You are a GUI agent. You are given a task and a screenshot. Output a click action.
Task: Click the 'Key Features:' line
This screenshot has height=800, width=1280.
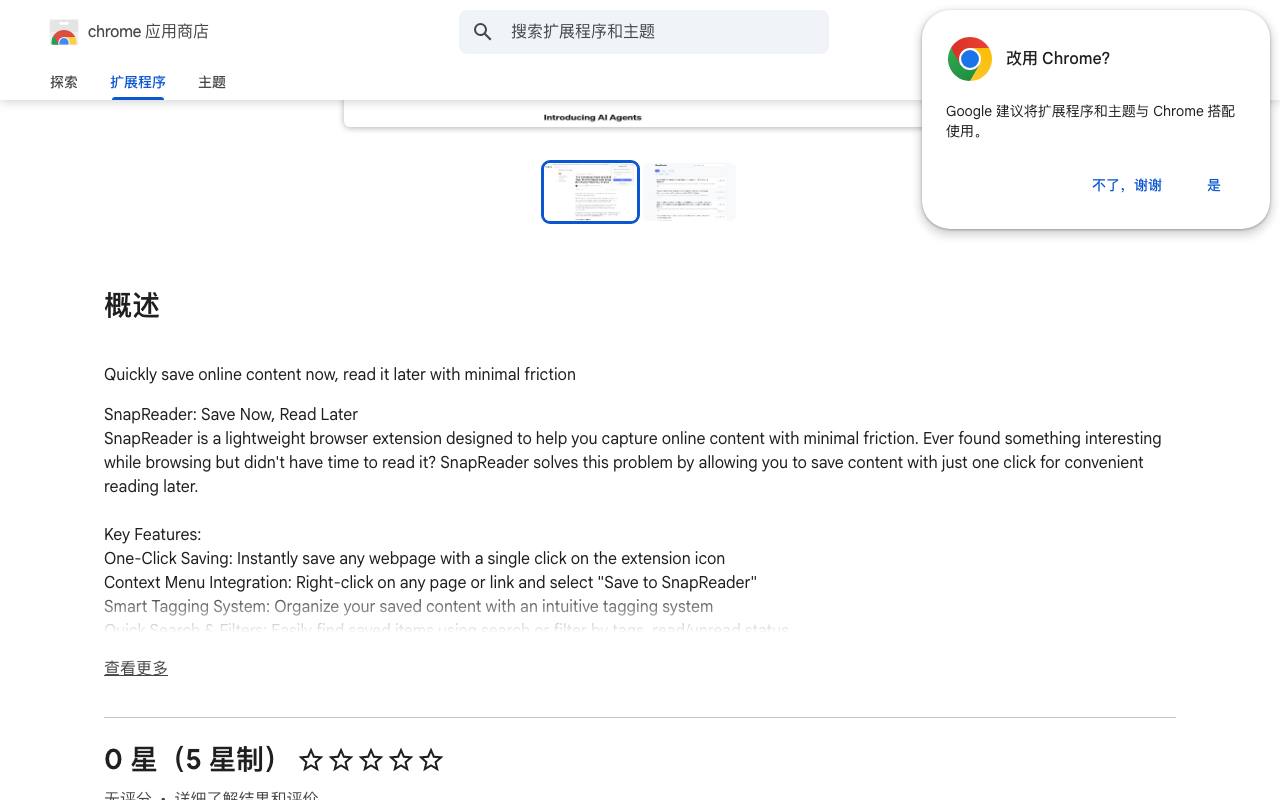click(152, 534)
